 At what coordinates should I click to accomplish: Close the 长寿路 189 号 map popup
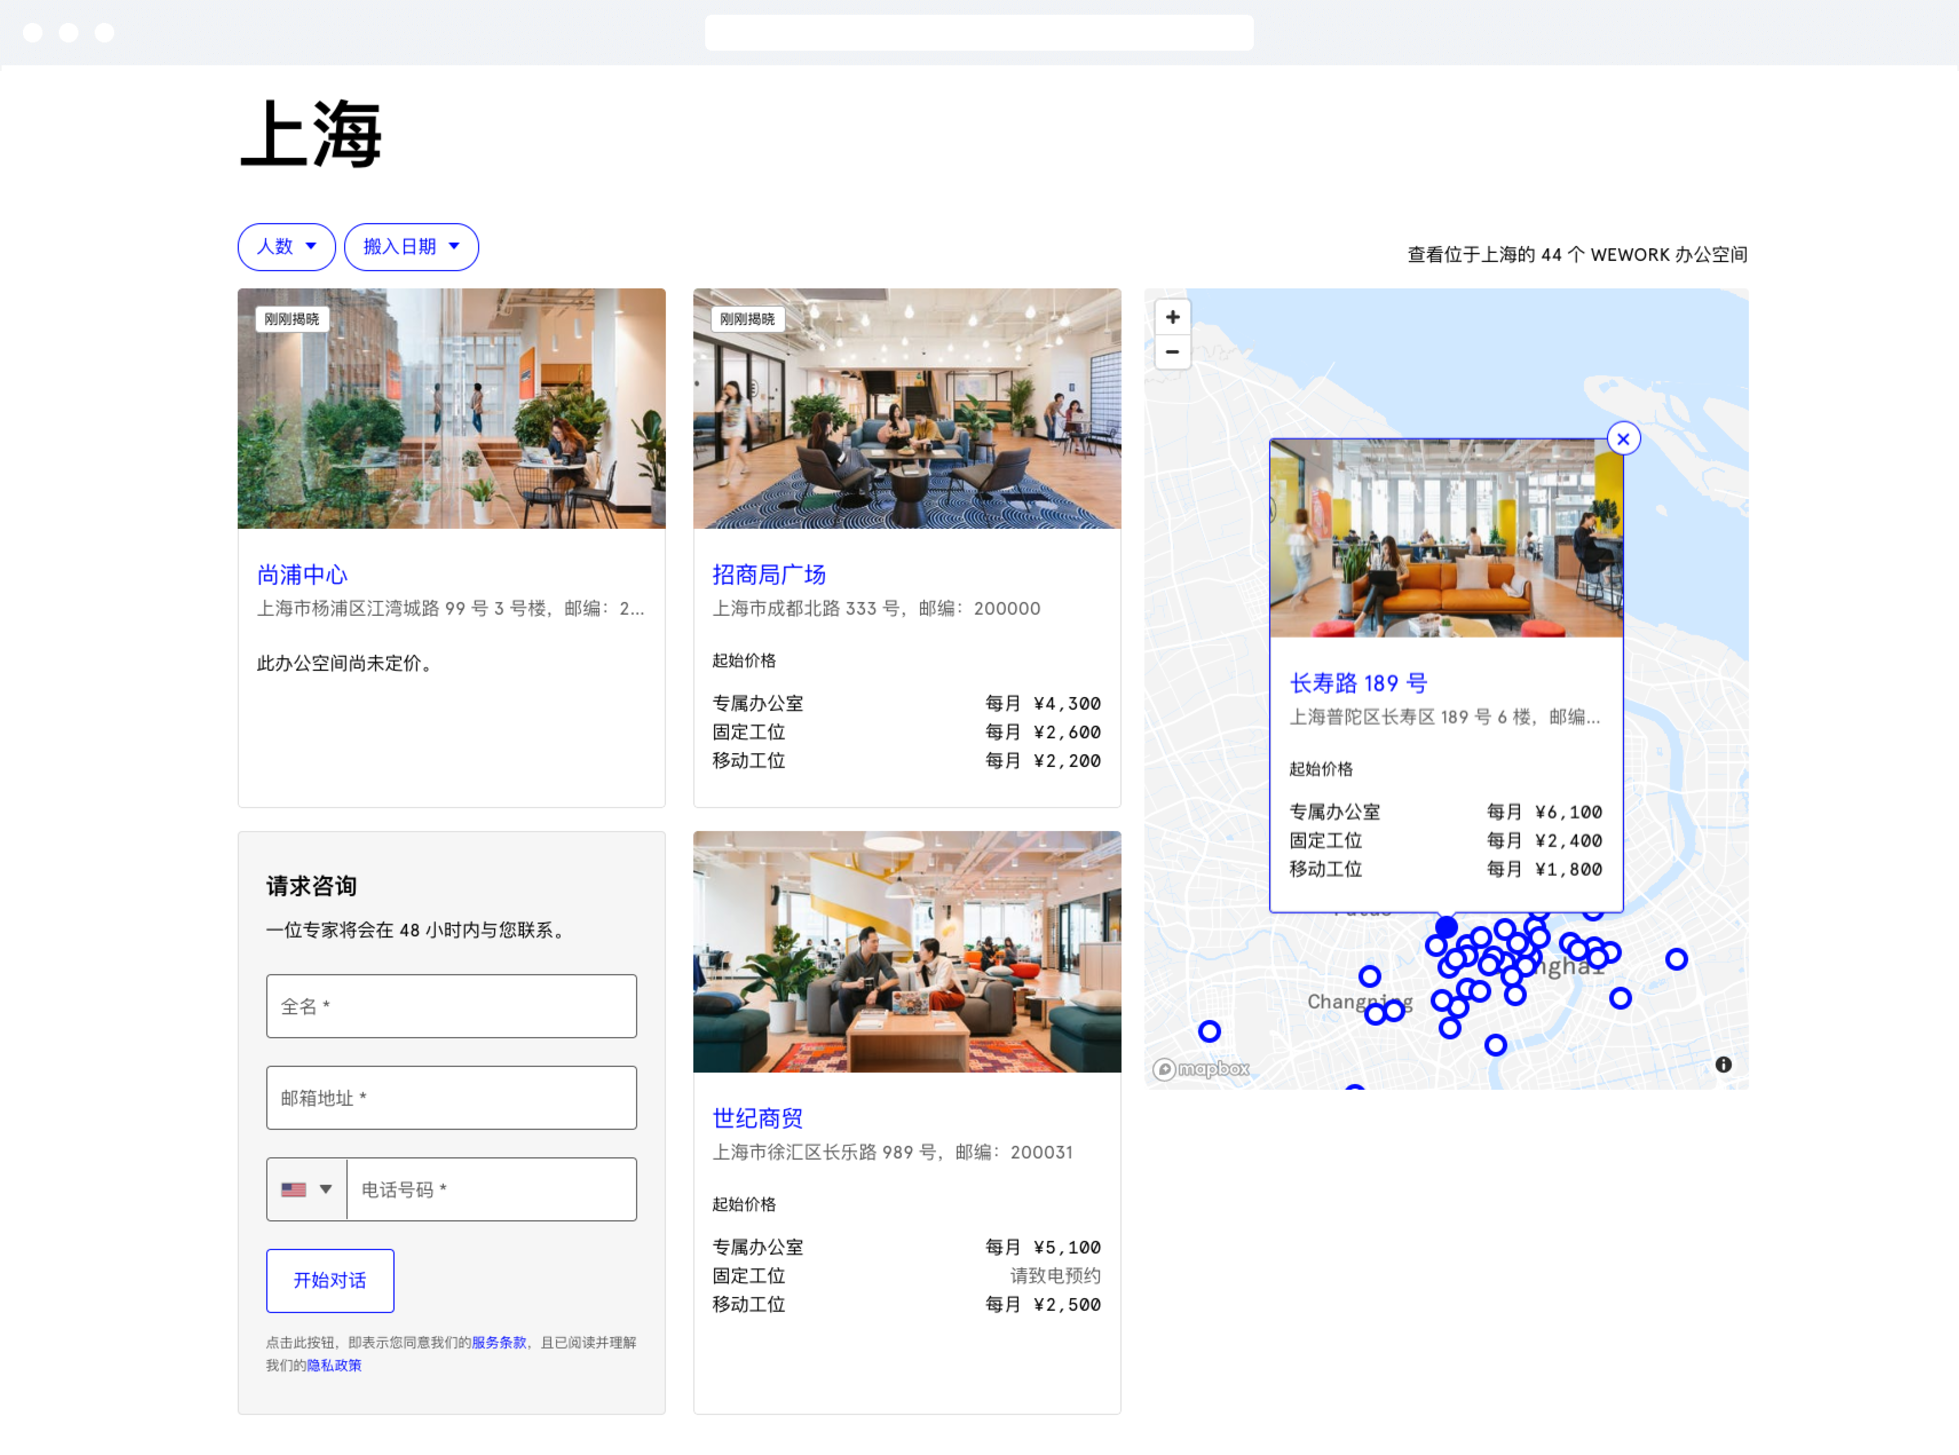coord(1623,438)
